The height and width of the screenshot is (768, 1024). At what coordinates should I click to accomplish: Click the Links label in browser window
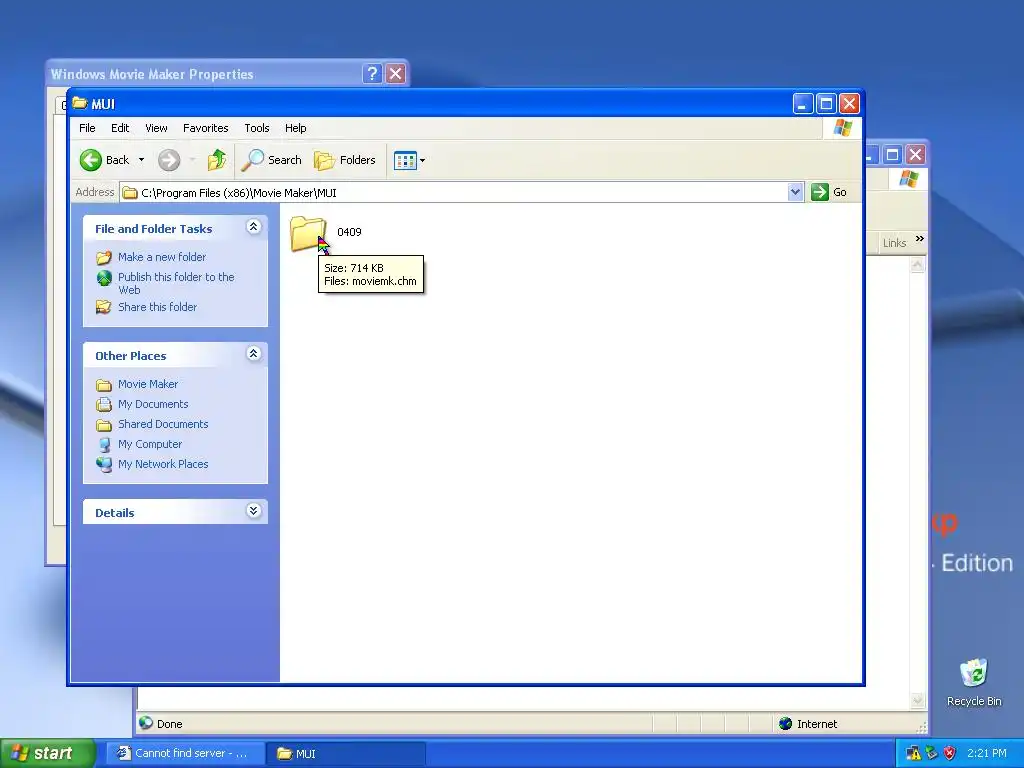894,243
